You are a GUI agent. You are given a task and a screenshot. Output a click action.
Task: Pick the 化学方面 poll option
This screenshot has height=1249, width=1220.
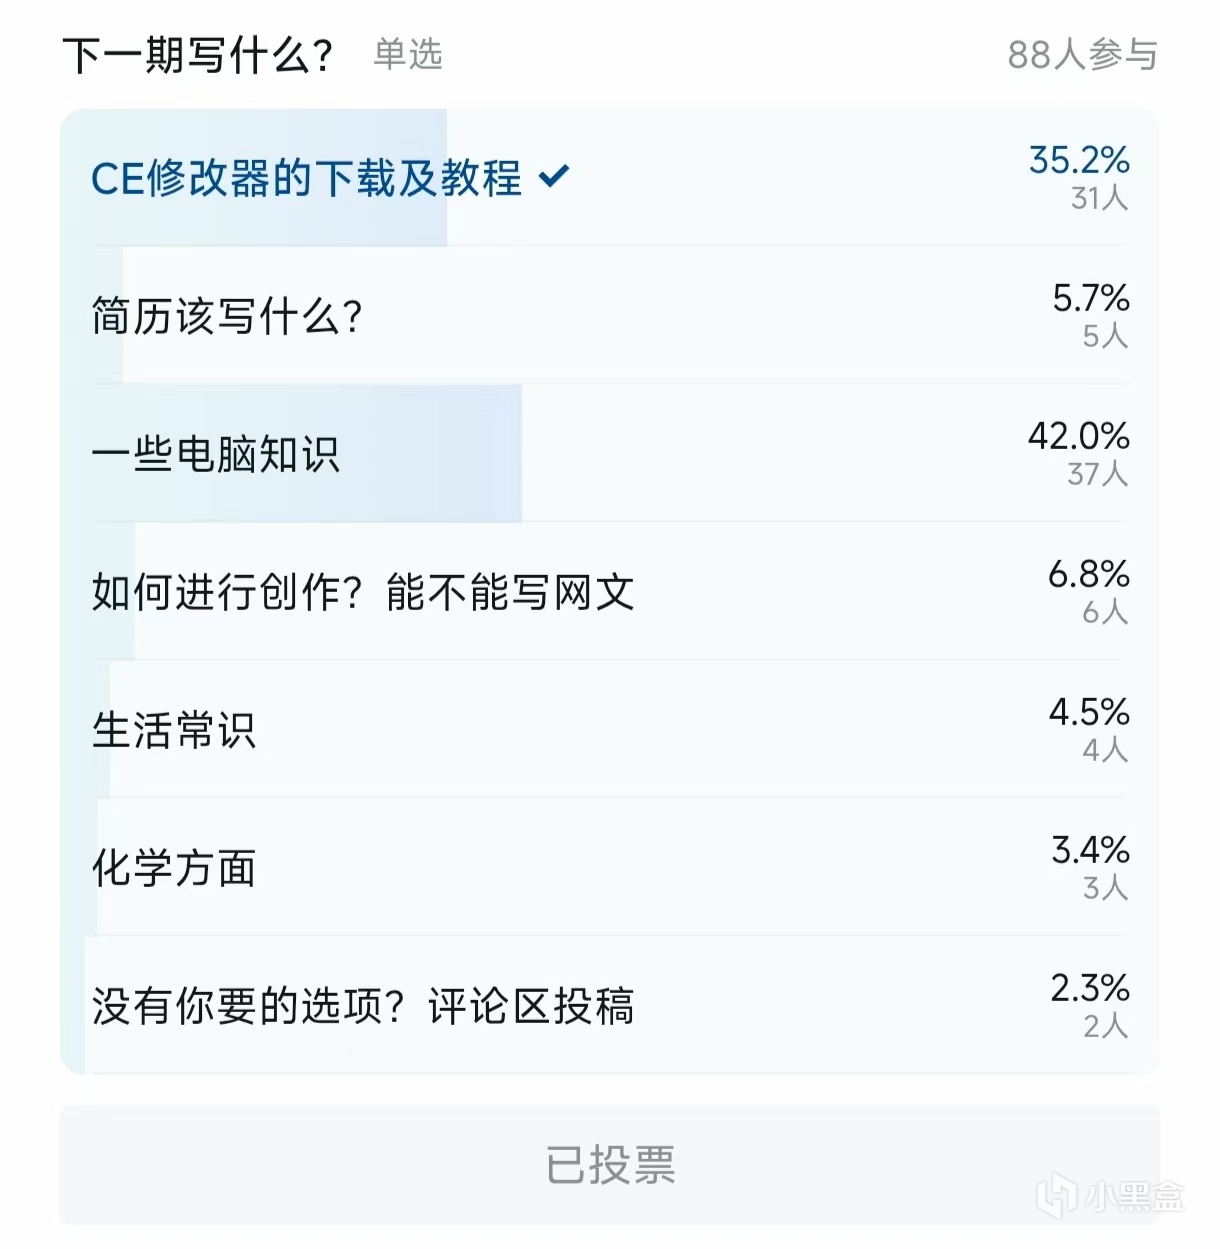click(x=610, y=868)
